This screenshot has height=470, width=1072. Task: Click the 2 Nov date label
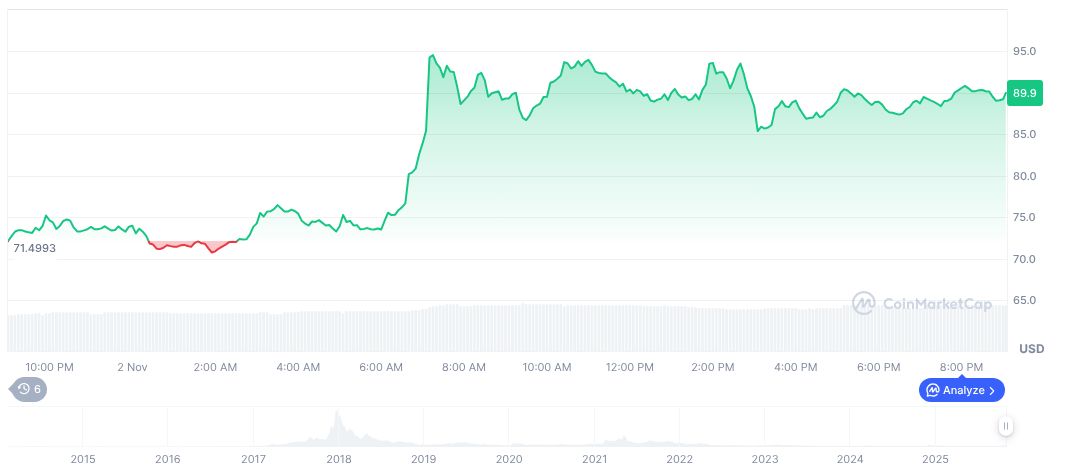pos(131,367)
